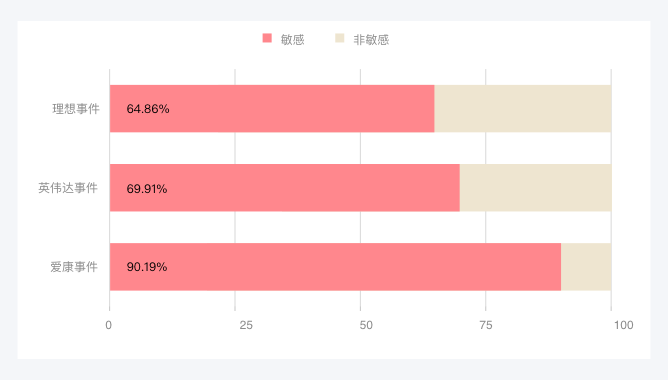This screenshot has height=380, width=668.
Task: Click the 100 x-axis tick label
Action: [x=623, y=325]
